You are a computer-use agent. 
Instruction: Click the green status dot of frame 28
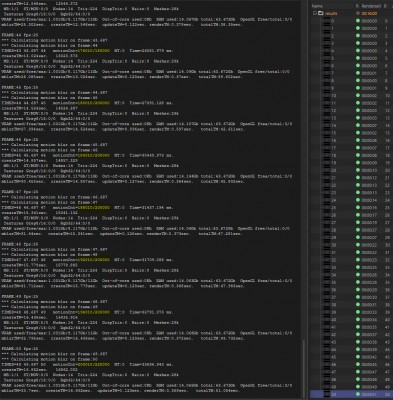click(358, 230)
